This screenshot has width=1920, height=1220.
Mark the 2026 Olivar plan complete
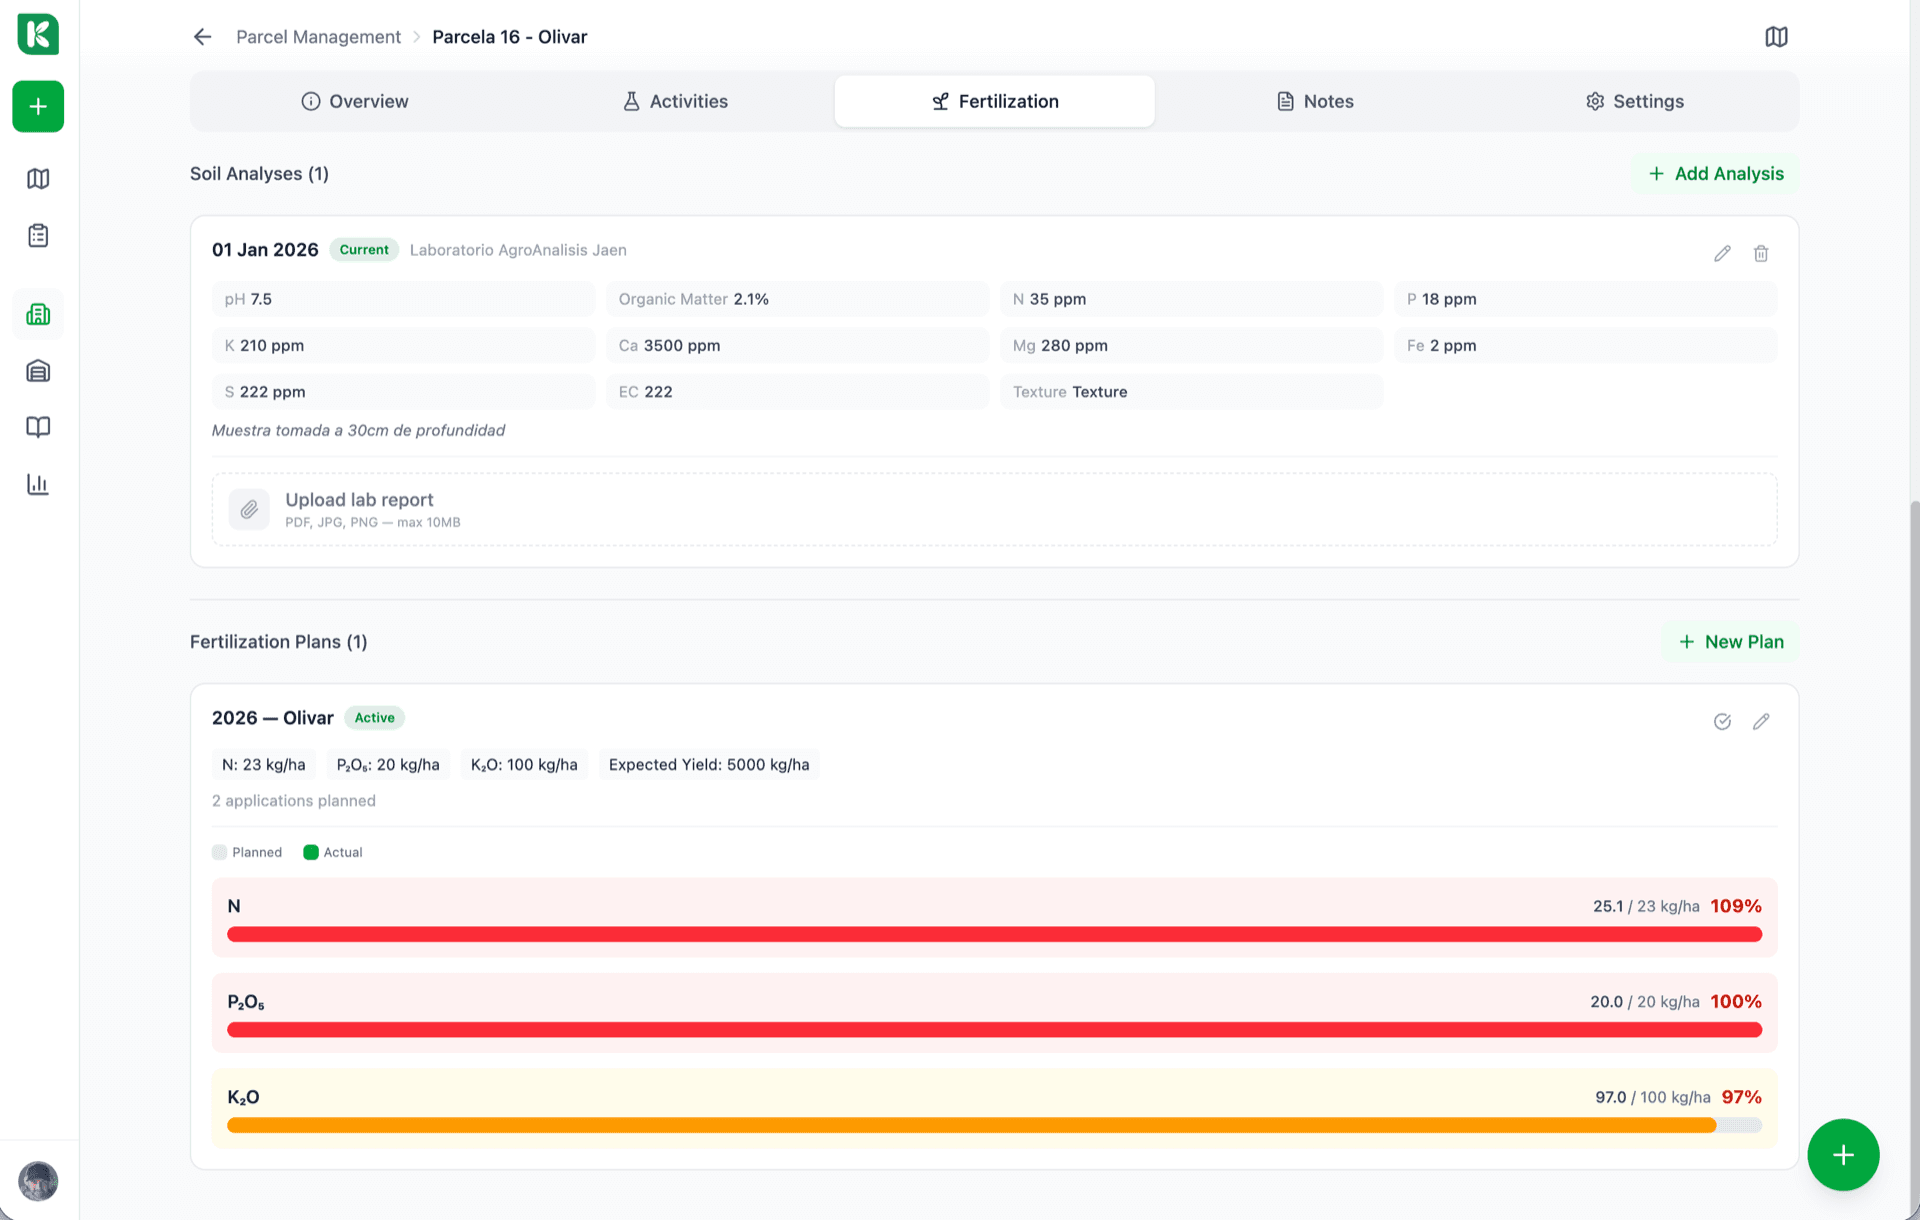1722,721
